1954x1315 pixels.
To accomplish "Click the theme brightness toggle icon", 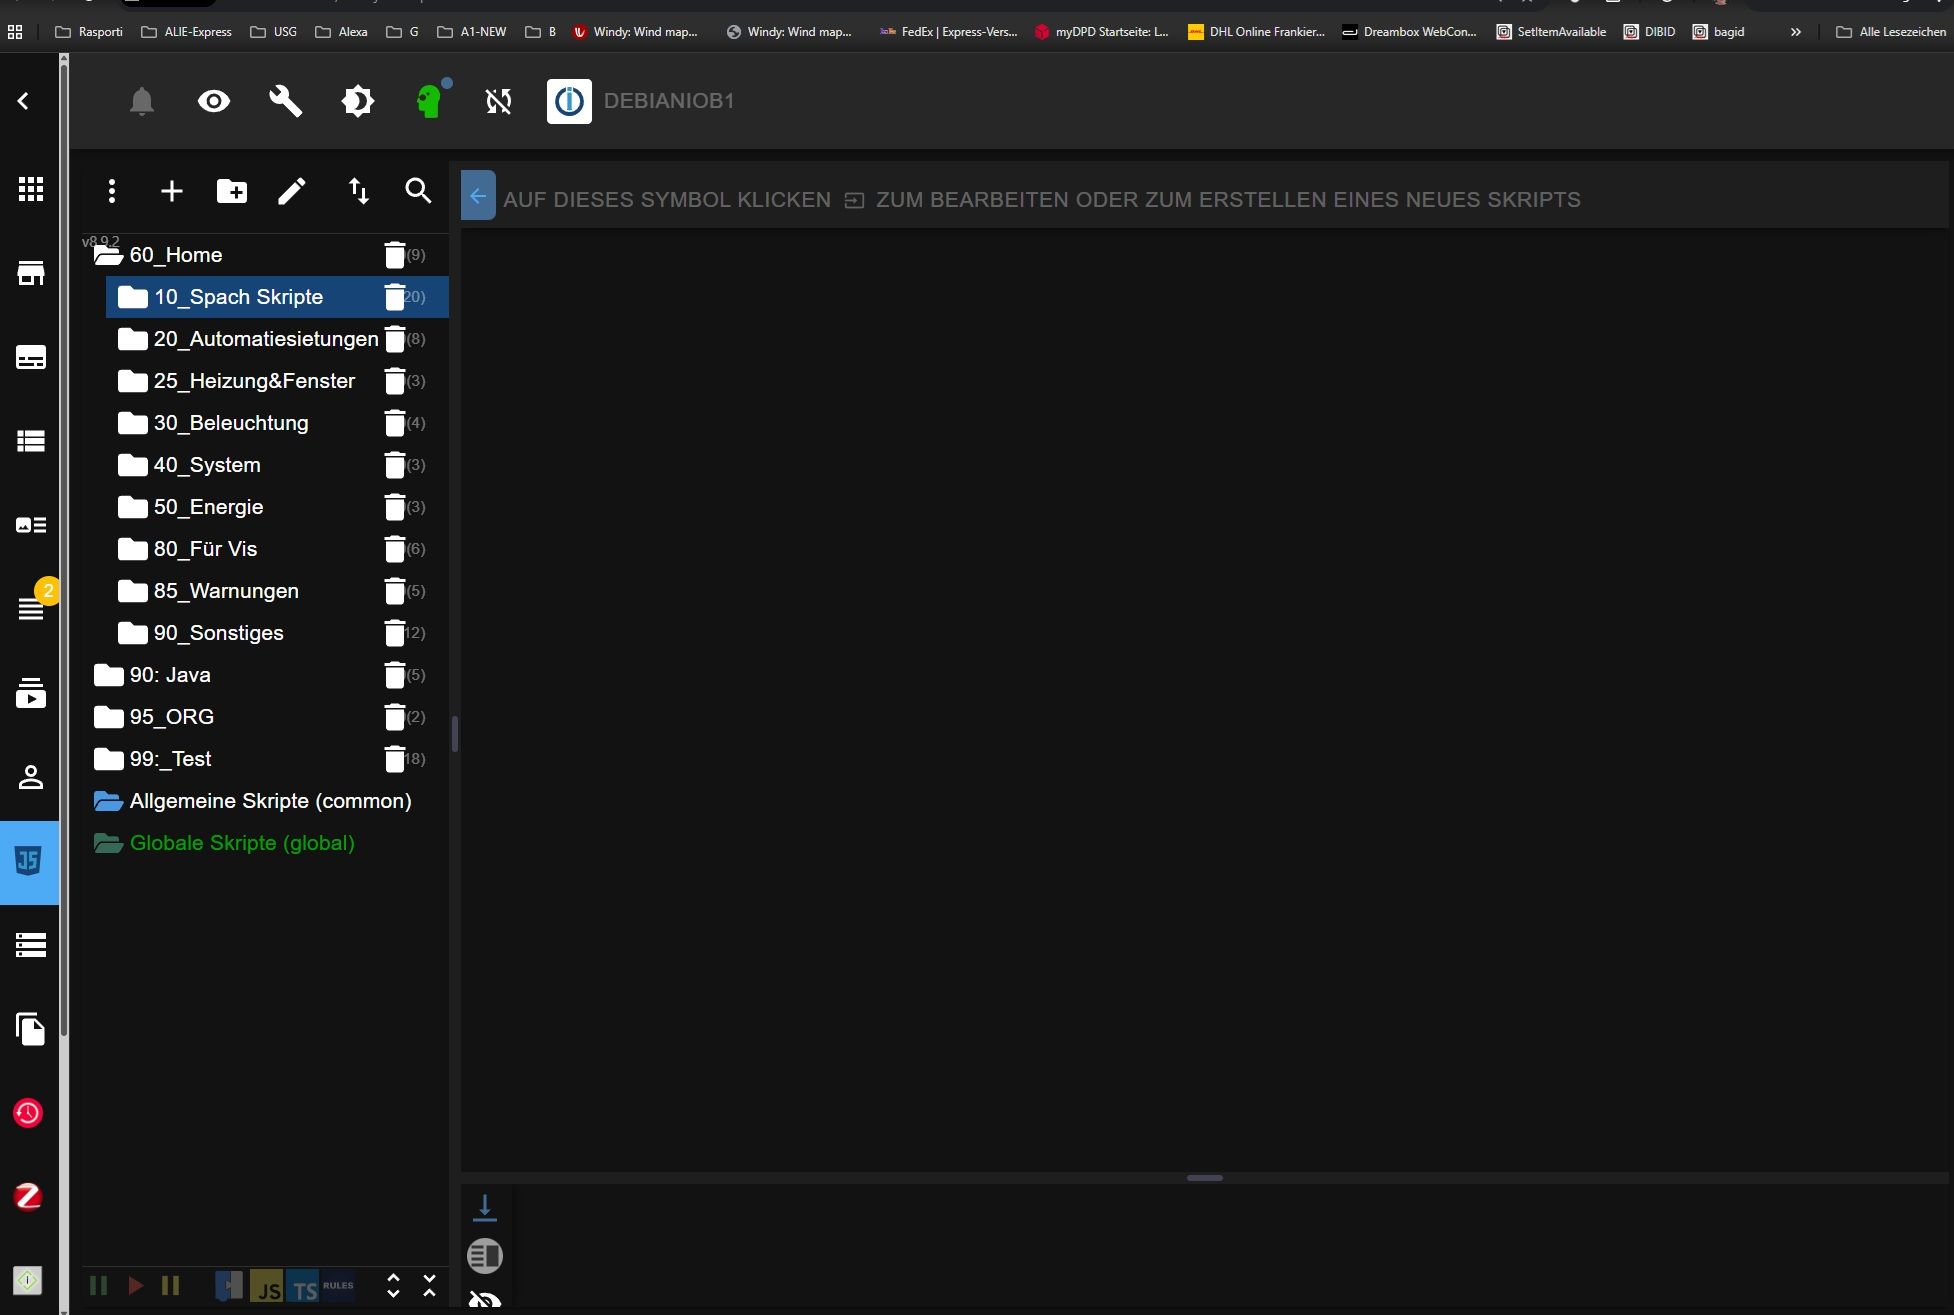I will (358, 101).
